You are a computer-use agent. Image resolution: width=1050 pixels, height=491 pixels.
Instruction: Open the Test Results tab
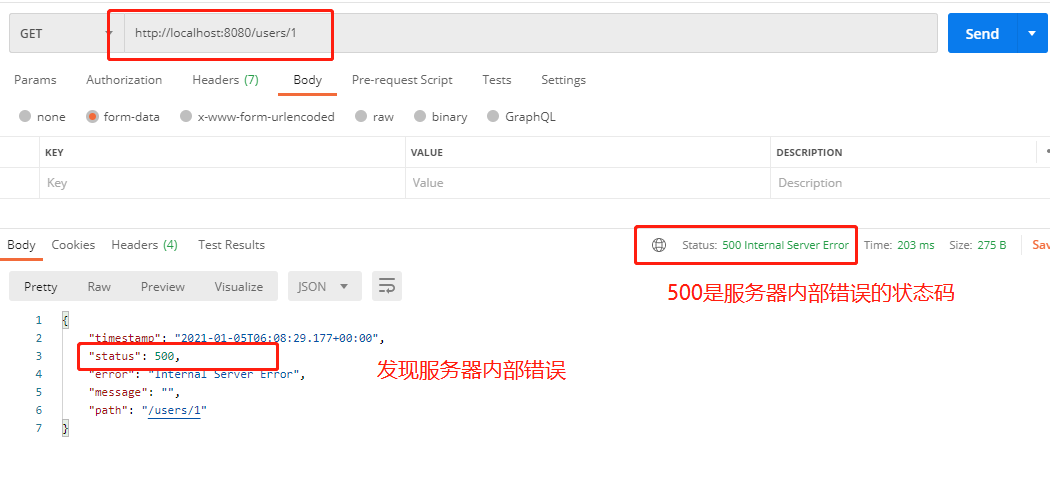coord(231,245)
